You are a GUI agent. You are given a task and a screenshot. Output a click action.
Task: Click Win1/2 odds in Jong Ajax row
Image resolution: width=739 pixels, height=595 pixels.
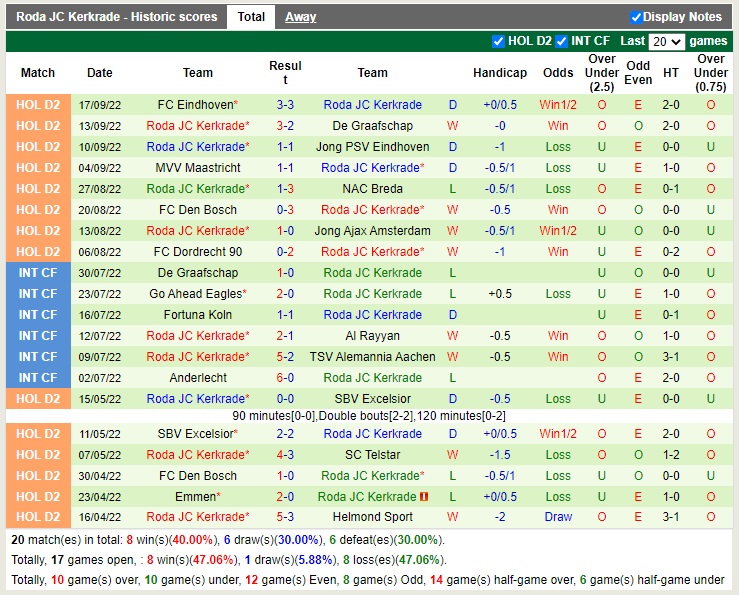click(x=558, y=231)
